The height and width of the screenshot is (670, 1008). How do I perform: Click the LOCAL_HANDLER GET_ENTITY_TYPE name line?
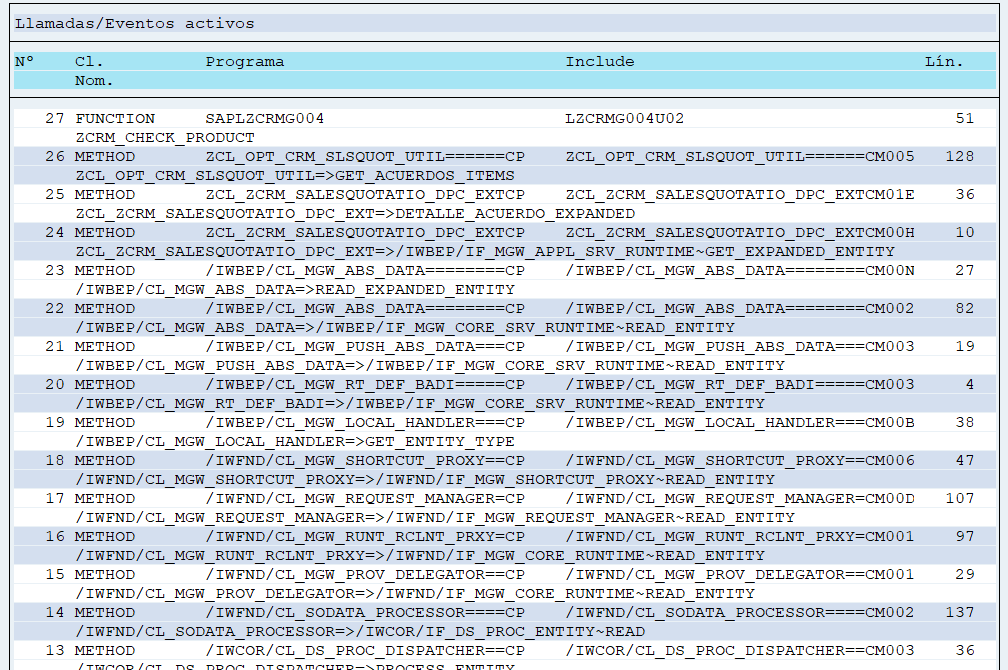295,441
